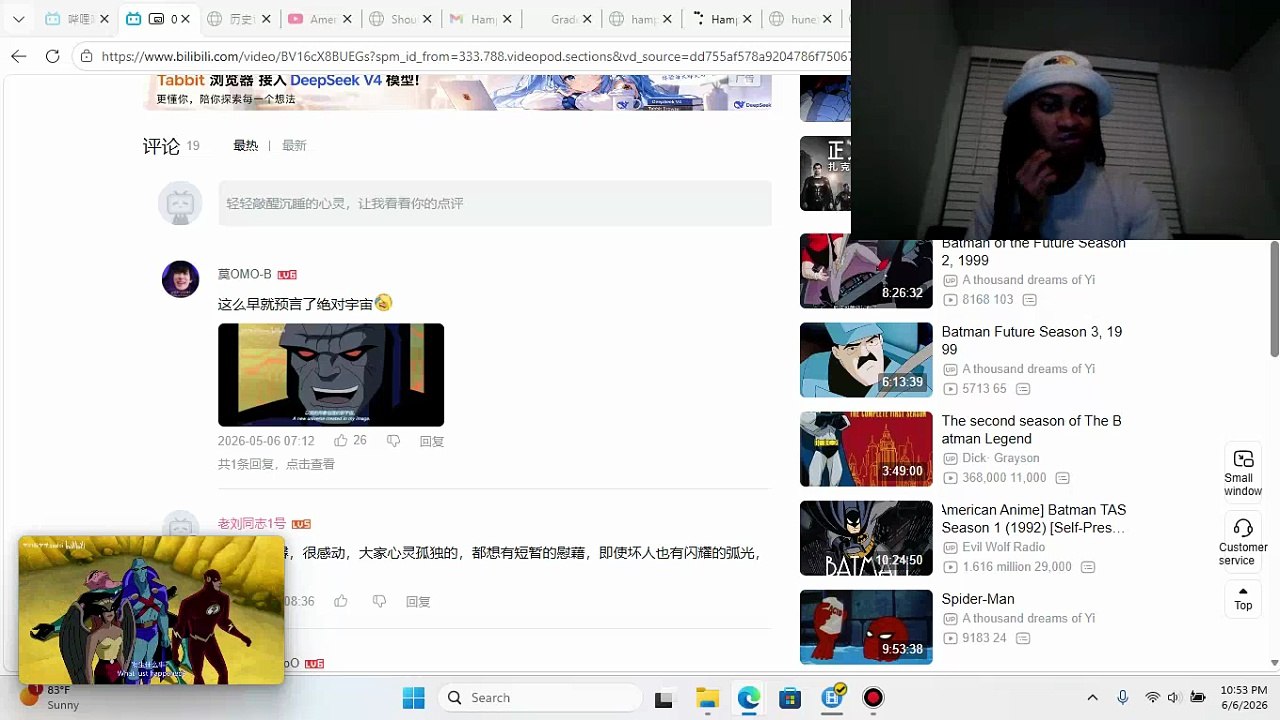Open the network and volume quick settings

point(1174,698)
